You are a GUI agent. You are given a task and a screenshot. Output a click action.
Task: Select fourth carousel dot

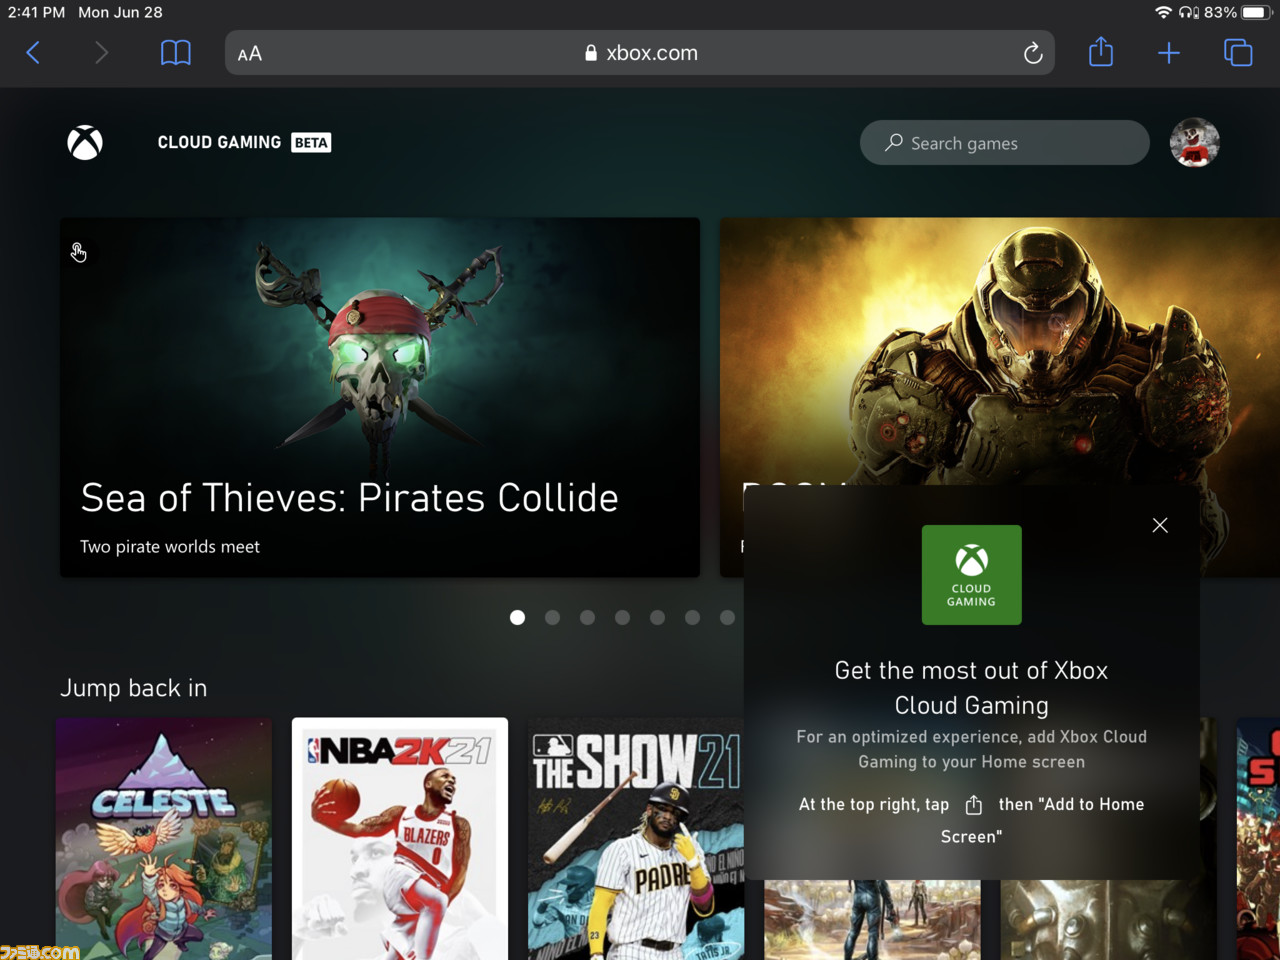pyautogui.click(x=622, y=617)
